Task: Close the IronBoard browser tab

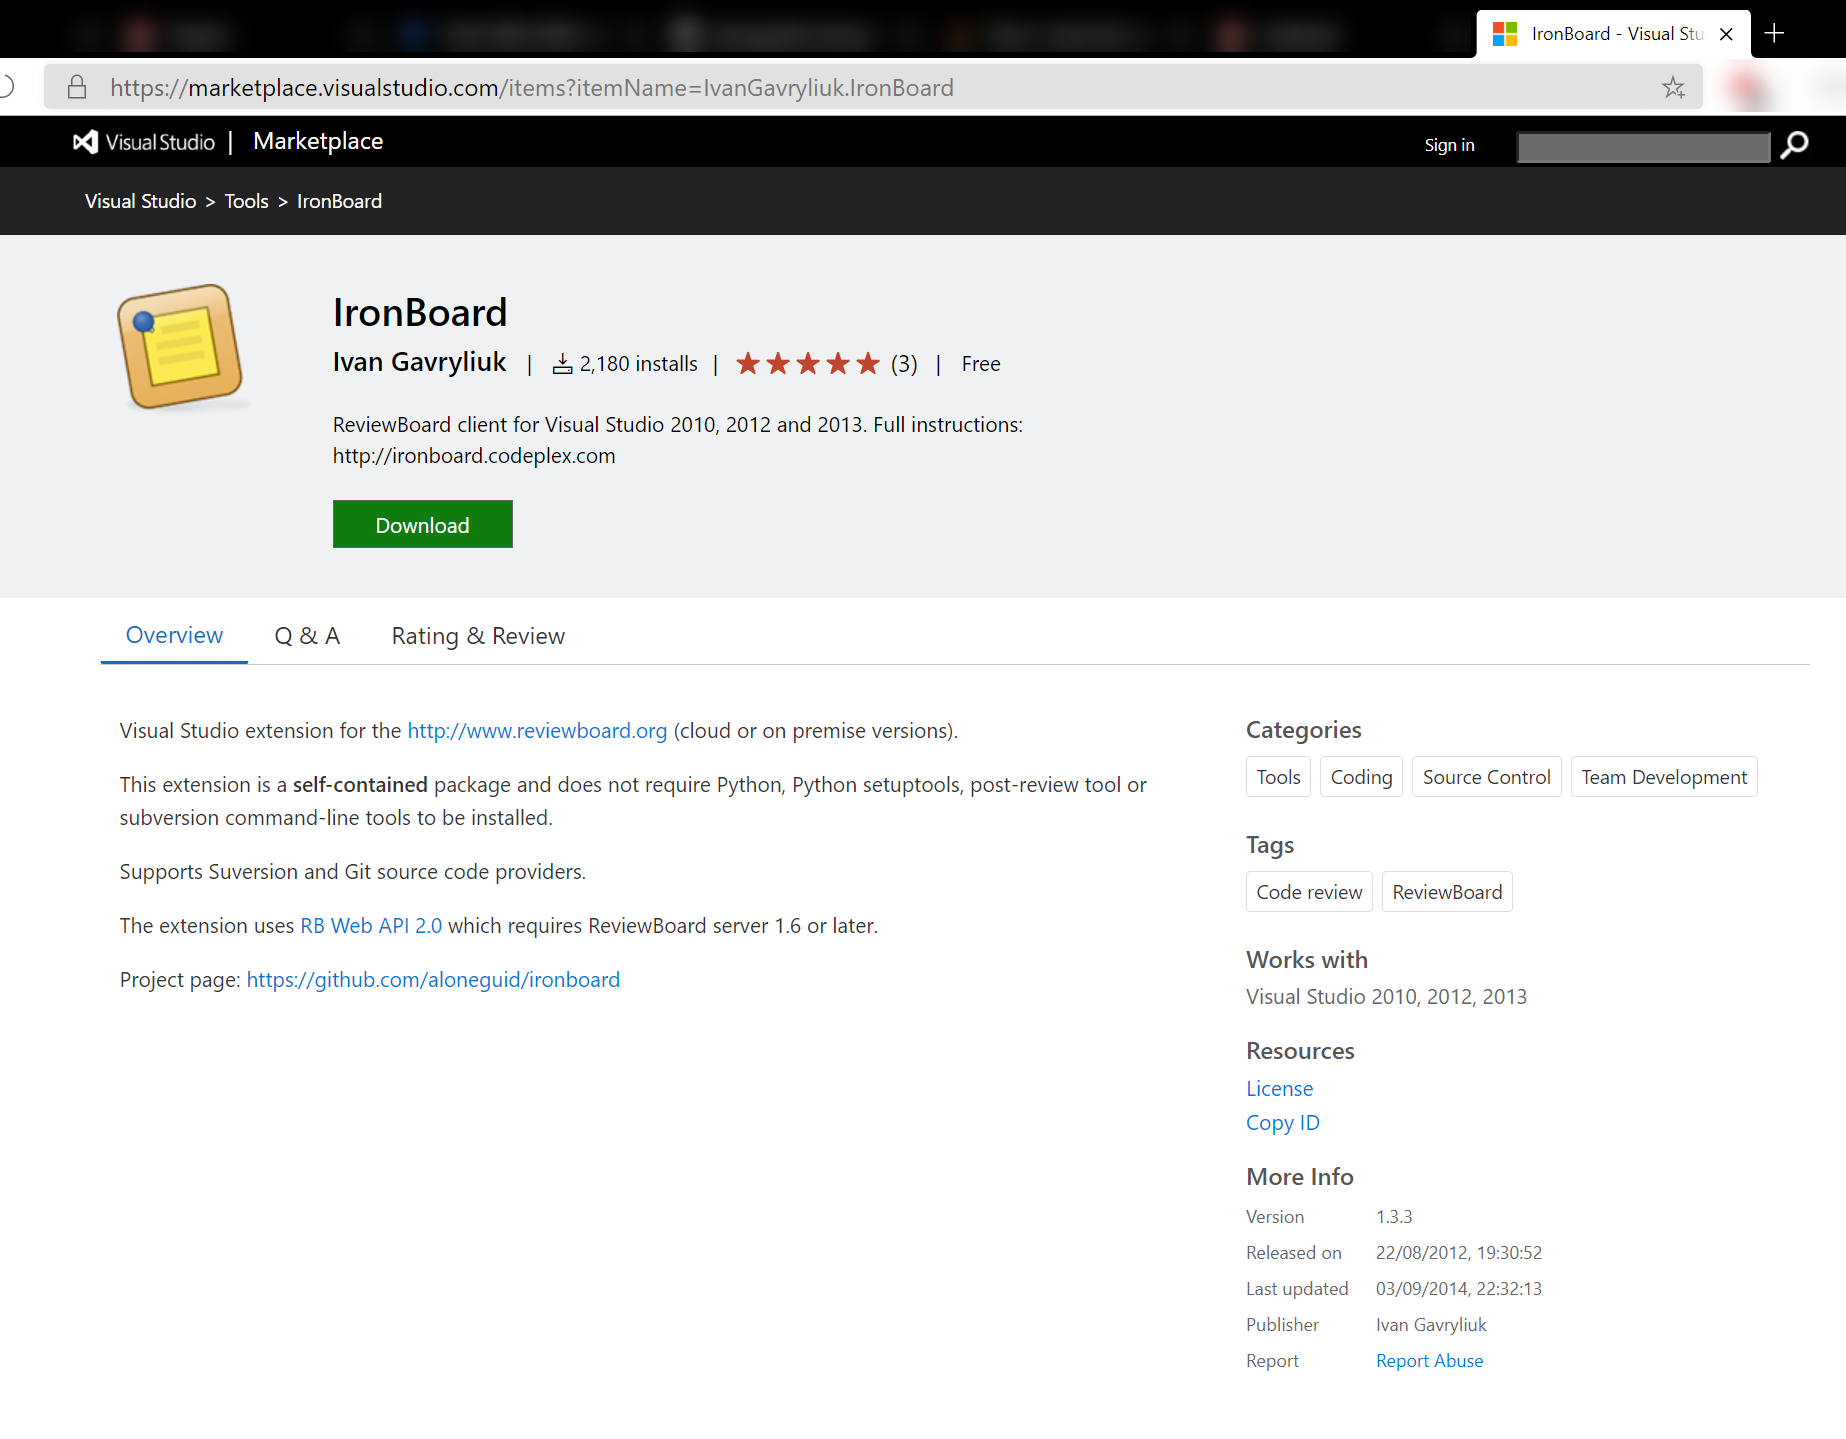Action: (1726, 34)
